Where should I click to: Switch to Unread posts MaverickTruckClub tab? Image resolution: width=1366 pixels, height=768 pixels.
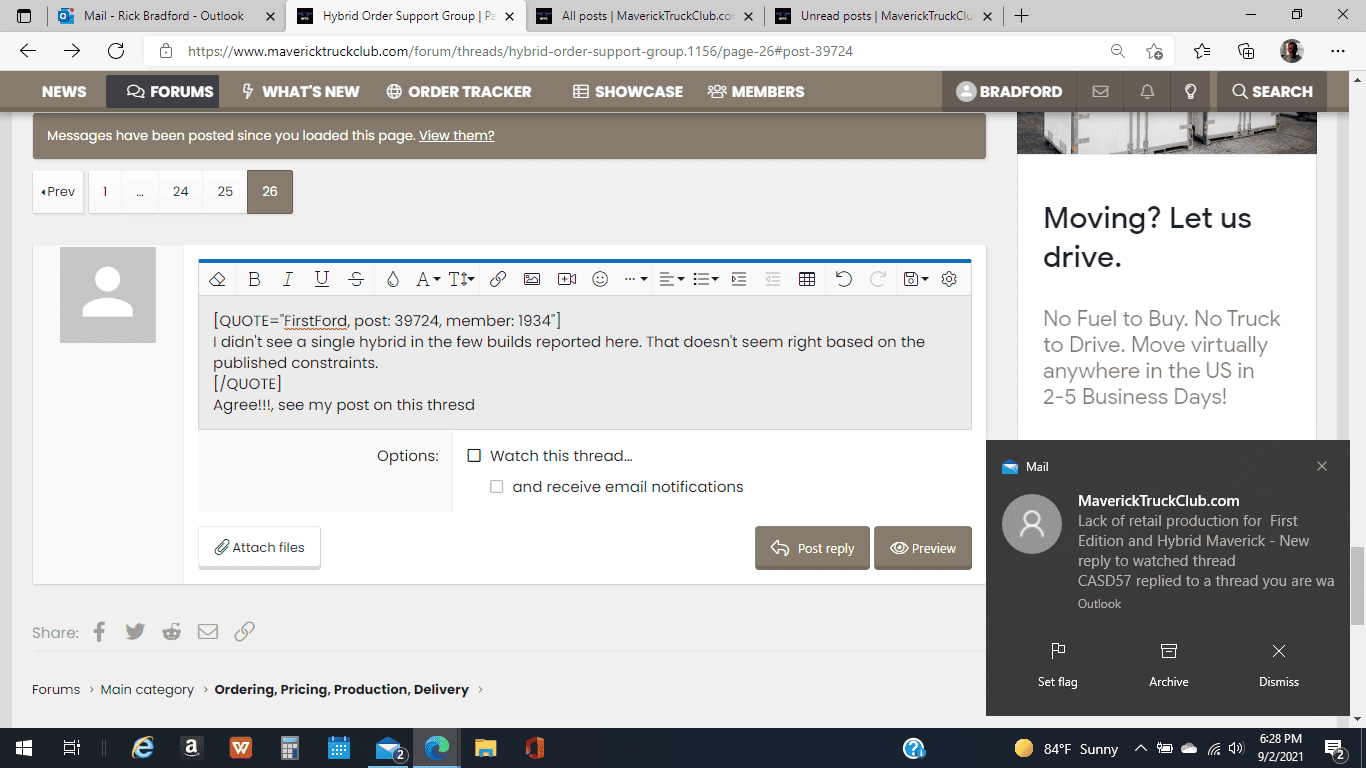coord(886,16)
